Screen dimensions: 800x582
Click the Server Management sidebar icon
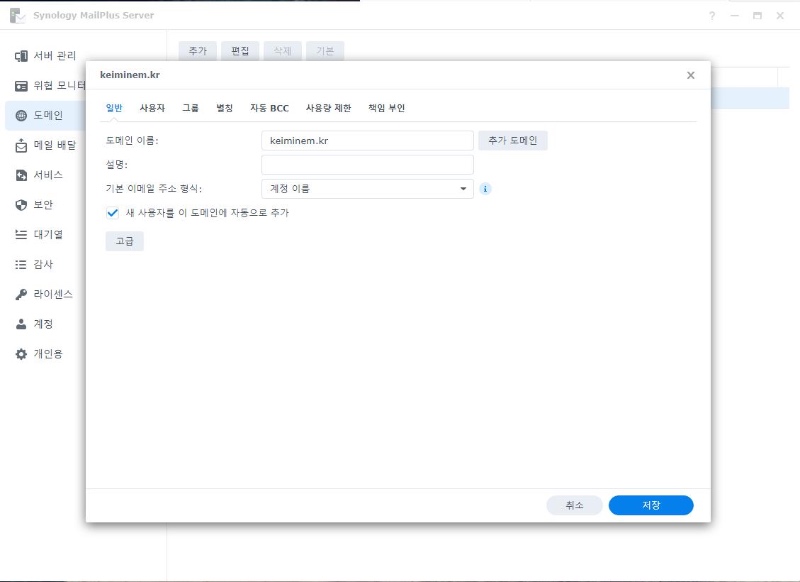[x=21, y=56]
